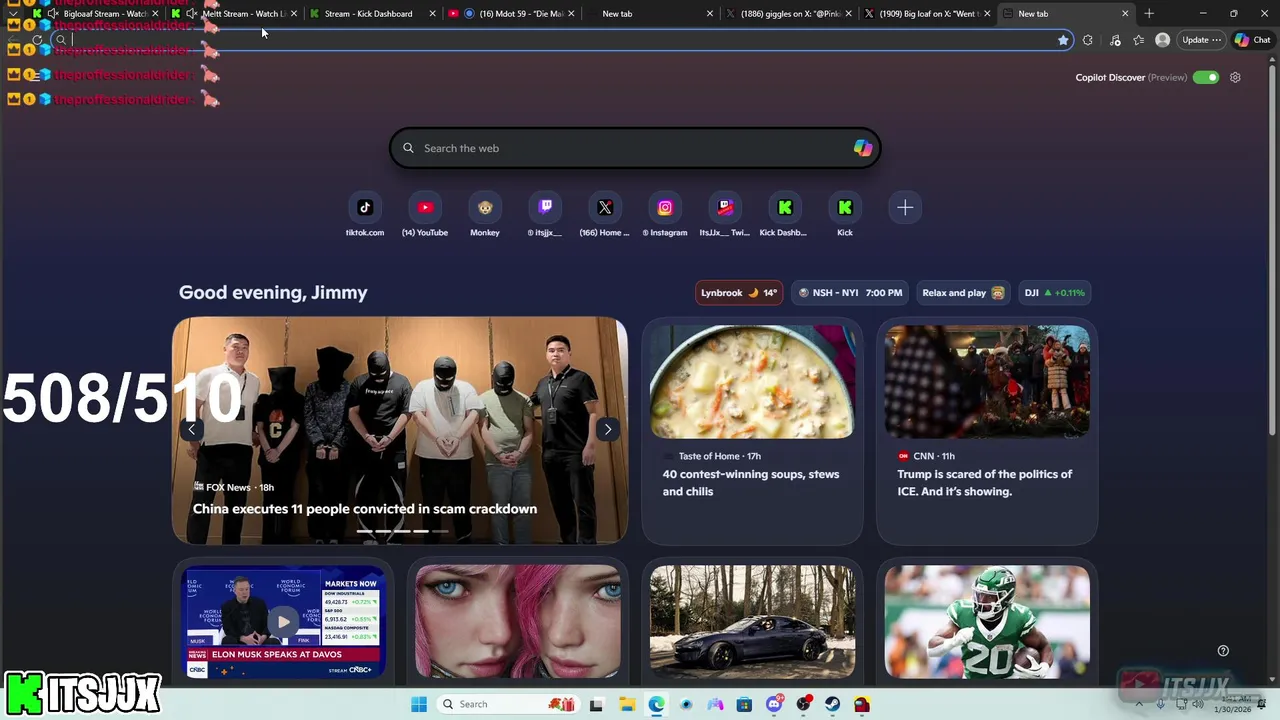Image resolution: width=1280 pixels, height=720 pixels.
Task: Open the China executes 11 people headline
Action: coord(365,509)
